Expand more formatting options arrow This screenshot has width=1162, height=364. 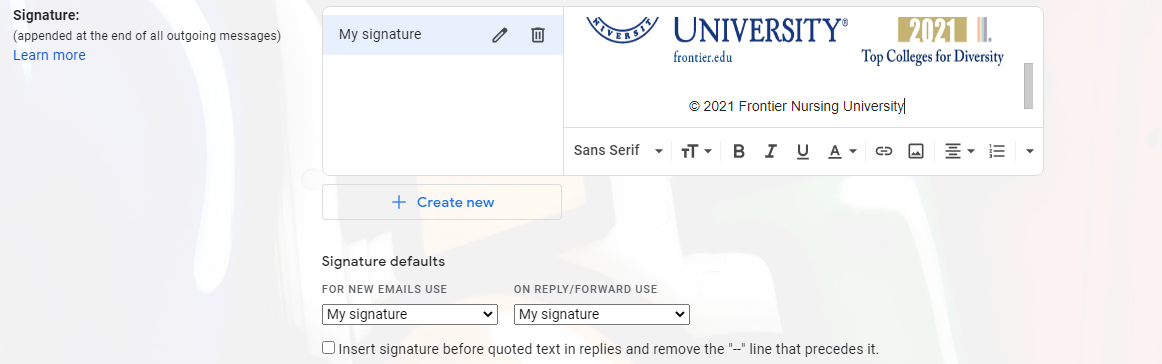pyautogui.click(x=1029, y=151)
